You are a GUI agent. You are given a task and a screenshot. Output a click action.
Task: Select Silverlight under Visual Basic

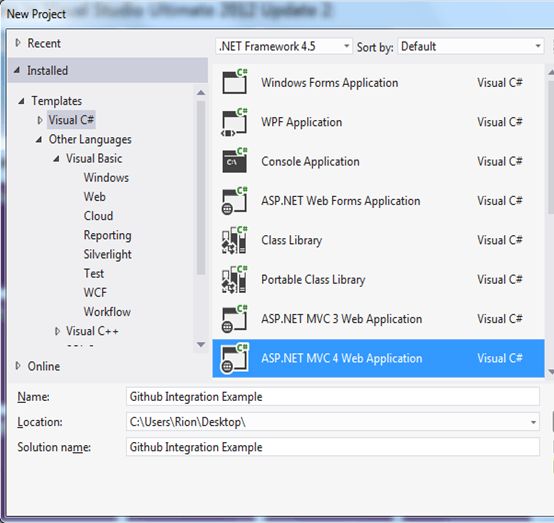[x=107, y=254]
